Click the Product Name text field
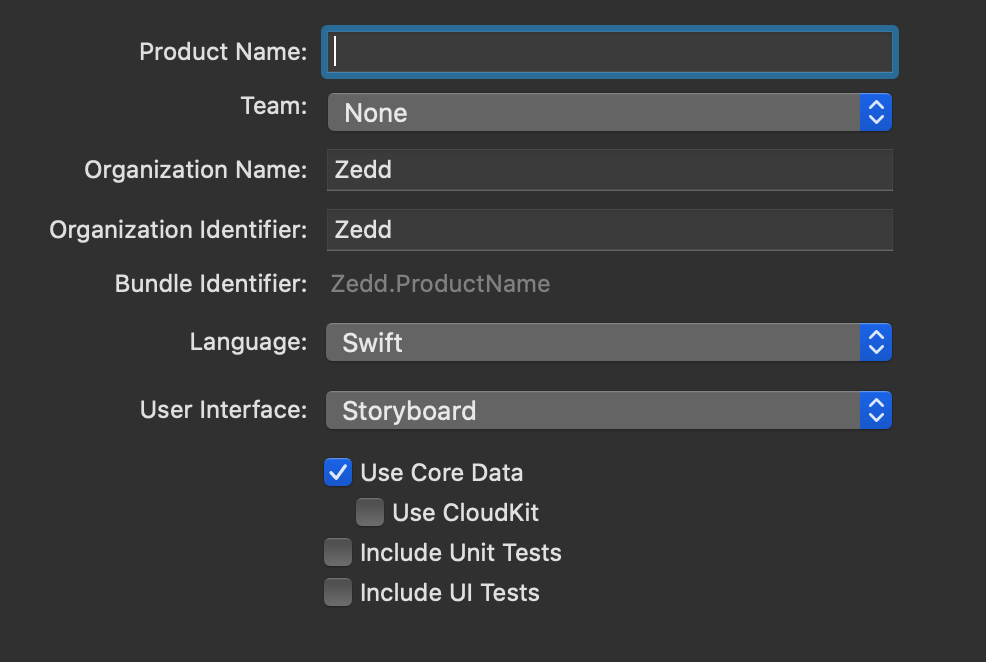This screenshot has height=662, width=986. click(610, 52)
